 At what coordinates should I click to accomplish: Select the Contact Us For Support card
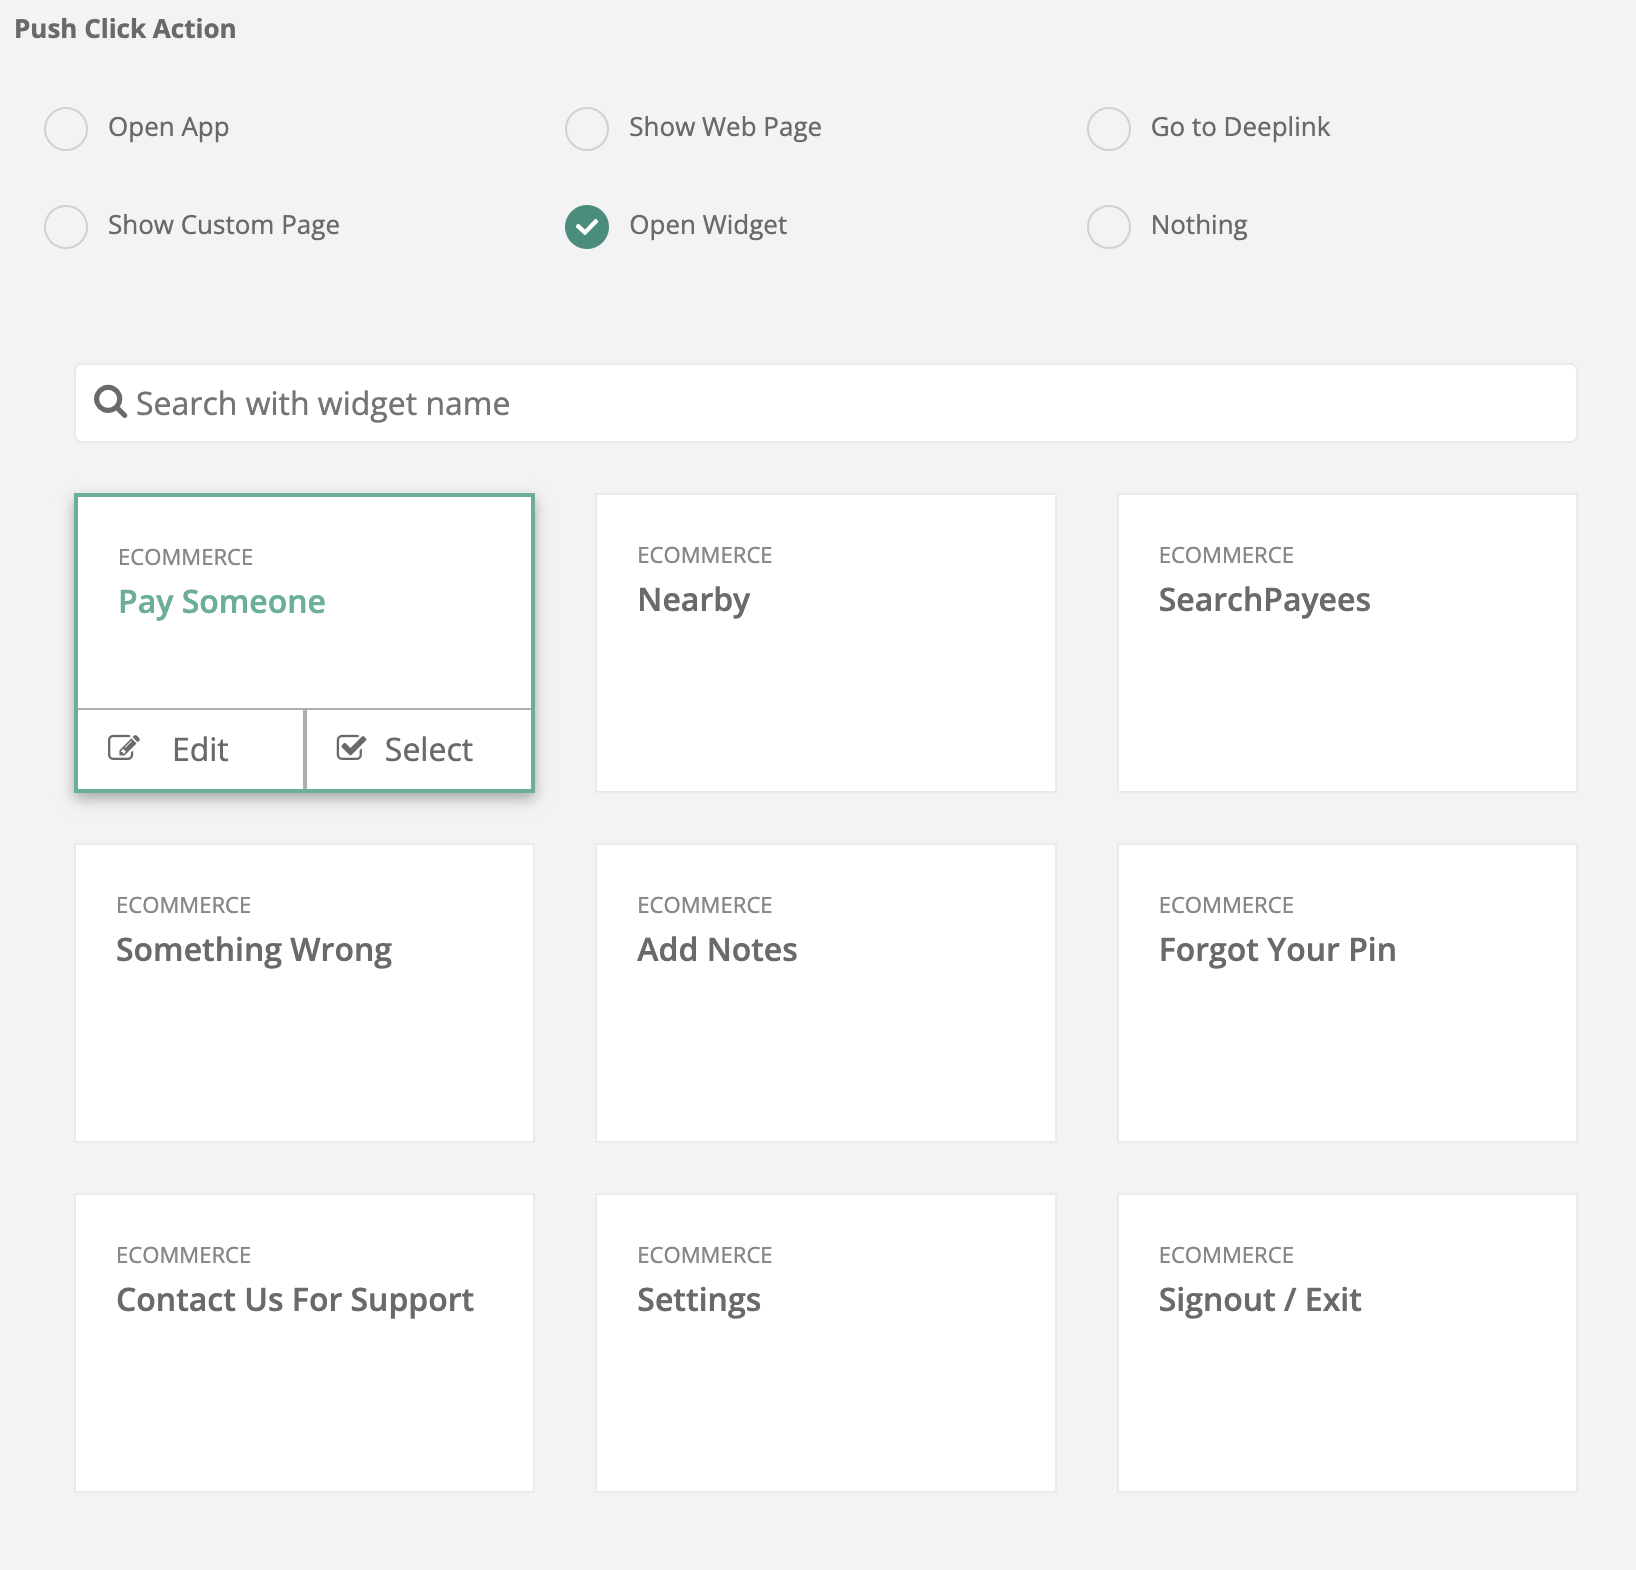coord(304,1342)
